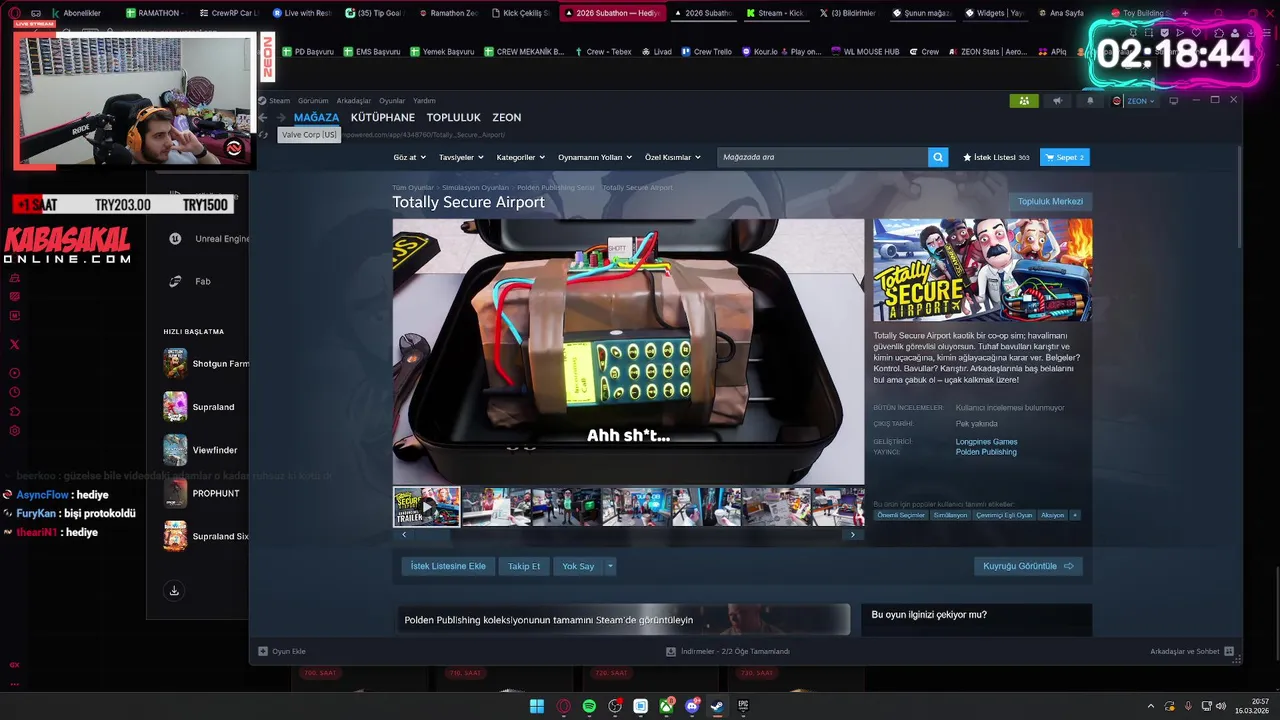Open the İndirmeler downloads status
This screenshot has width=1280, height=720.
pos(728,651)
